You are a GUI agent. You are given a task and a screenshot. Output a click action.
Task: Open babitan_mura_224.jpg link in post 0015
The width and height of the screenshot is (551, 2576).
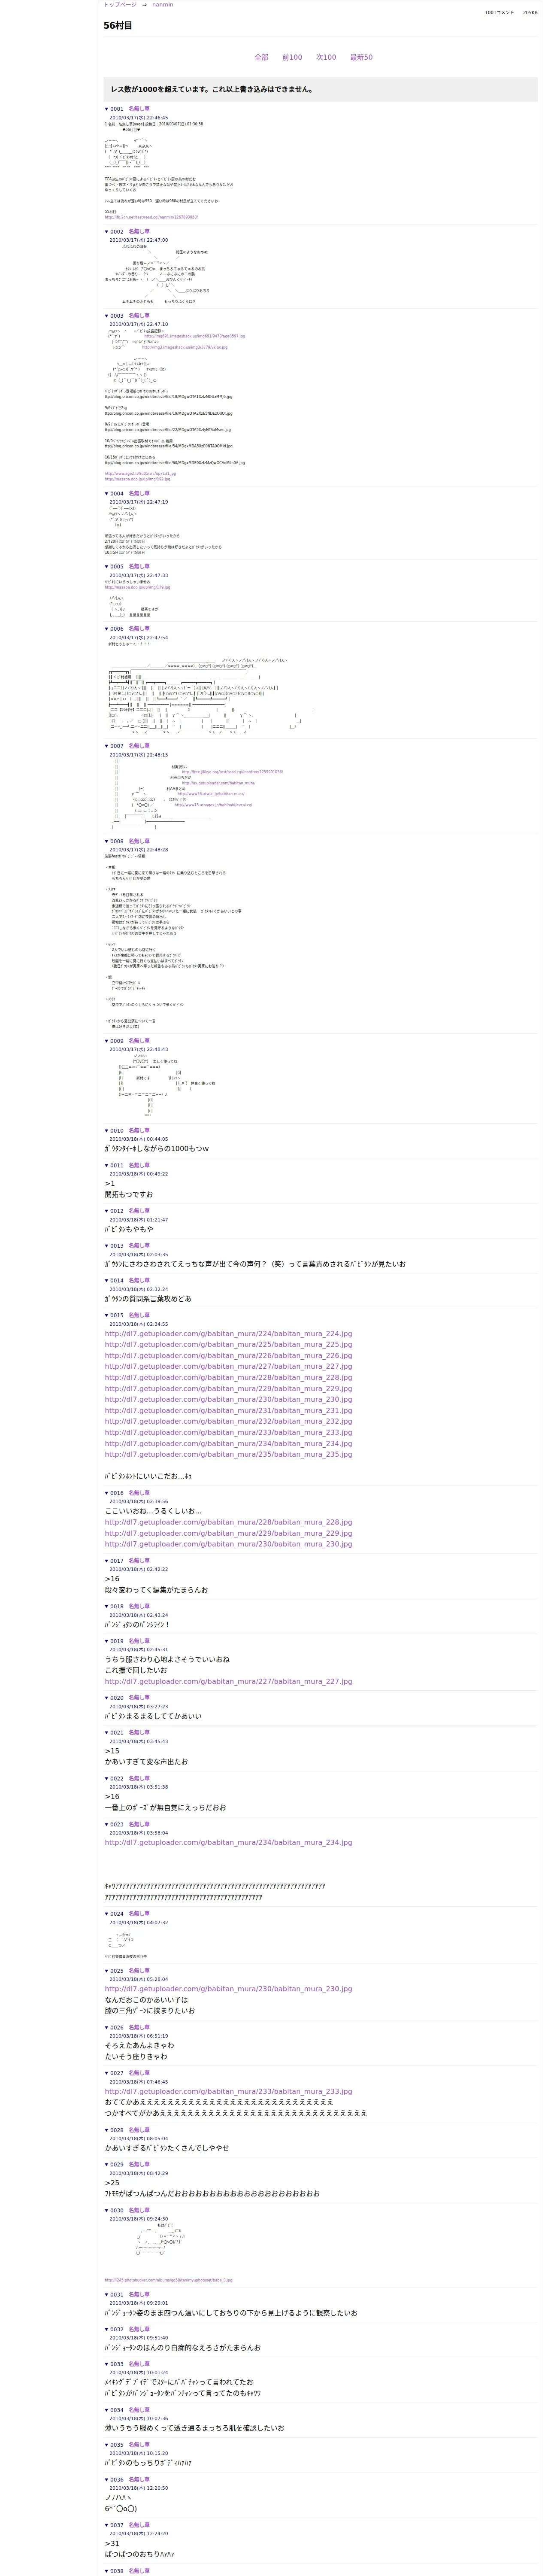tap(228, 1334)
